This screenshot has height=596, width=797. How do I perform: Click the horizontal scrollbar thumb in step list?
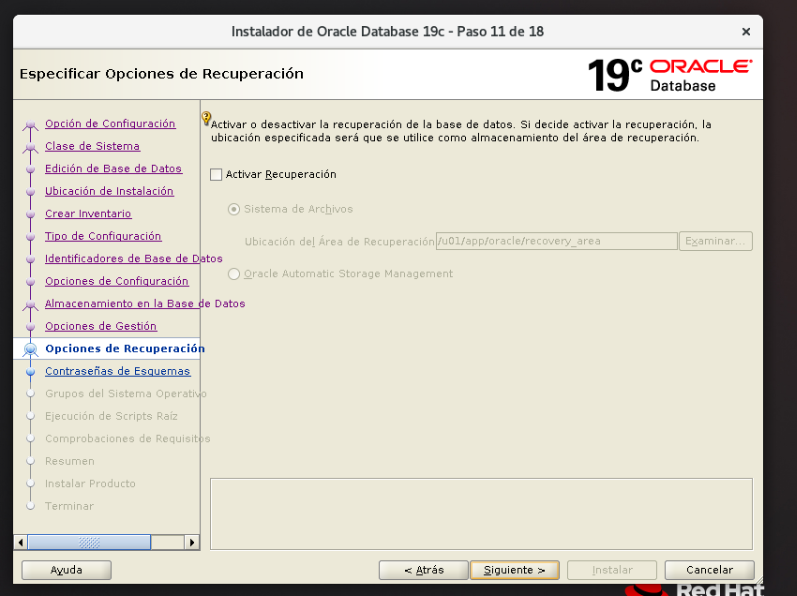coord(89,542)
